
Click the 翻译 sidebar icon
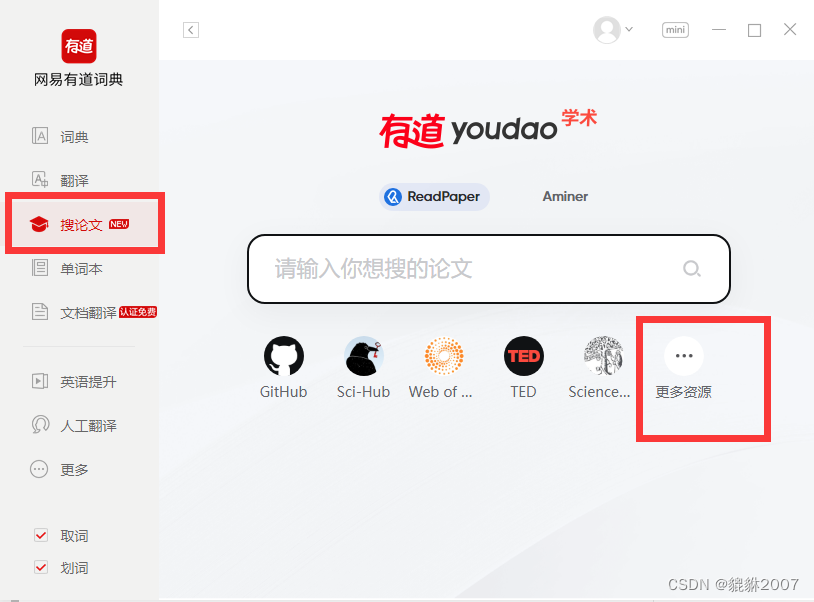pos(40,180)
